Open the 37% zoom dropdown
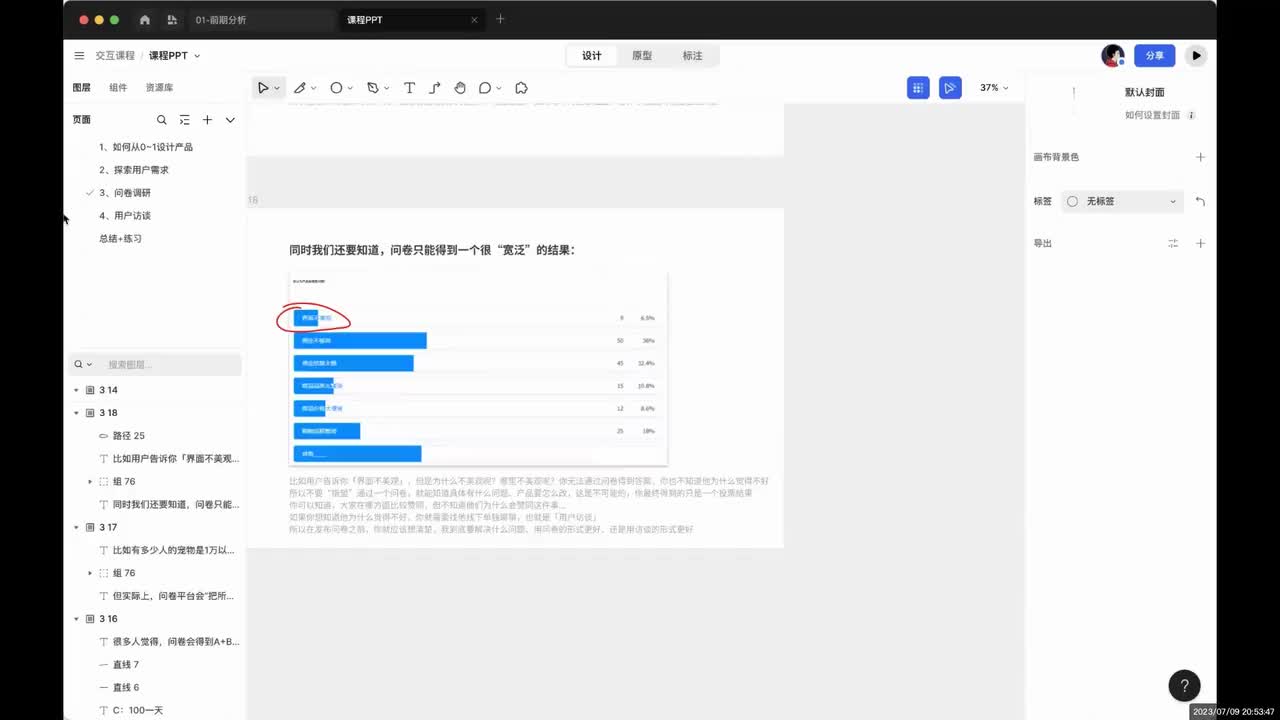Viewport: 1280px width, 720px height. pos(994,88)
